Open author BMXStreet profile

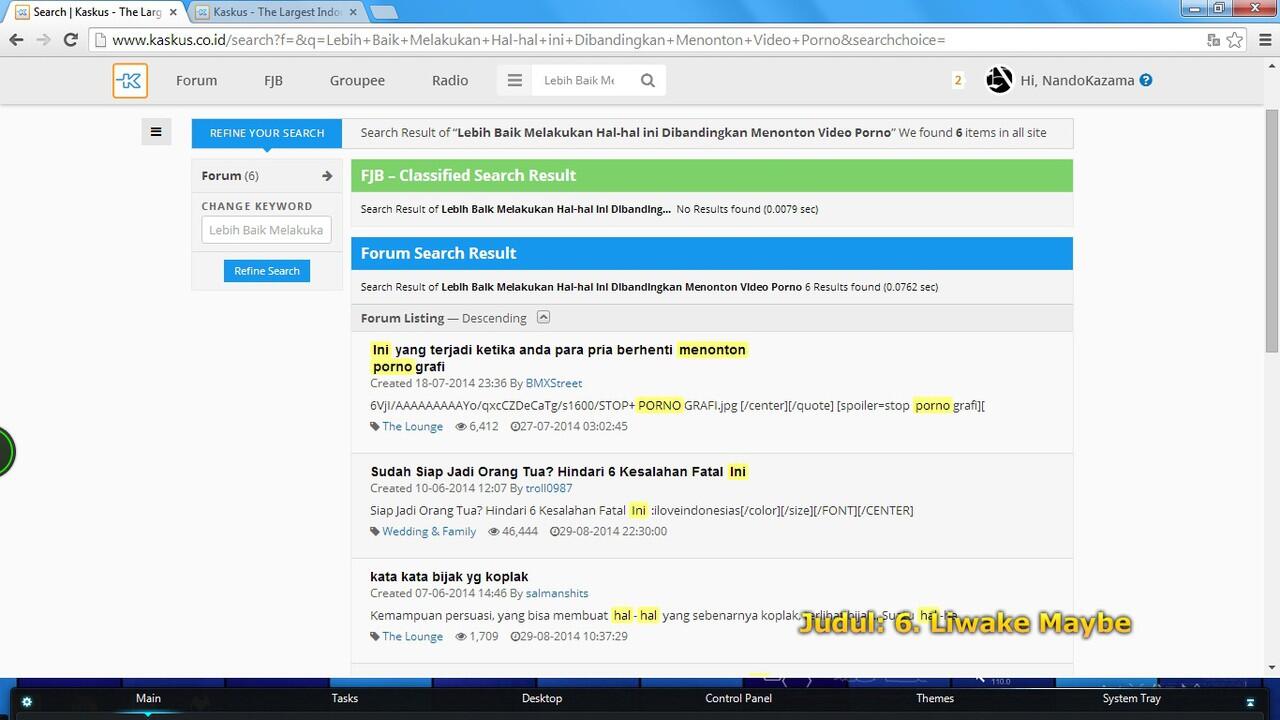[x=554, y=383]
